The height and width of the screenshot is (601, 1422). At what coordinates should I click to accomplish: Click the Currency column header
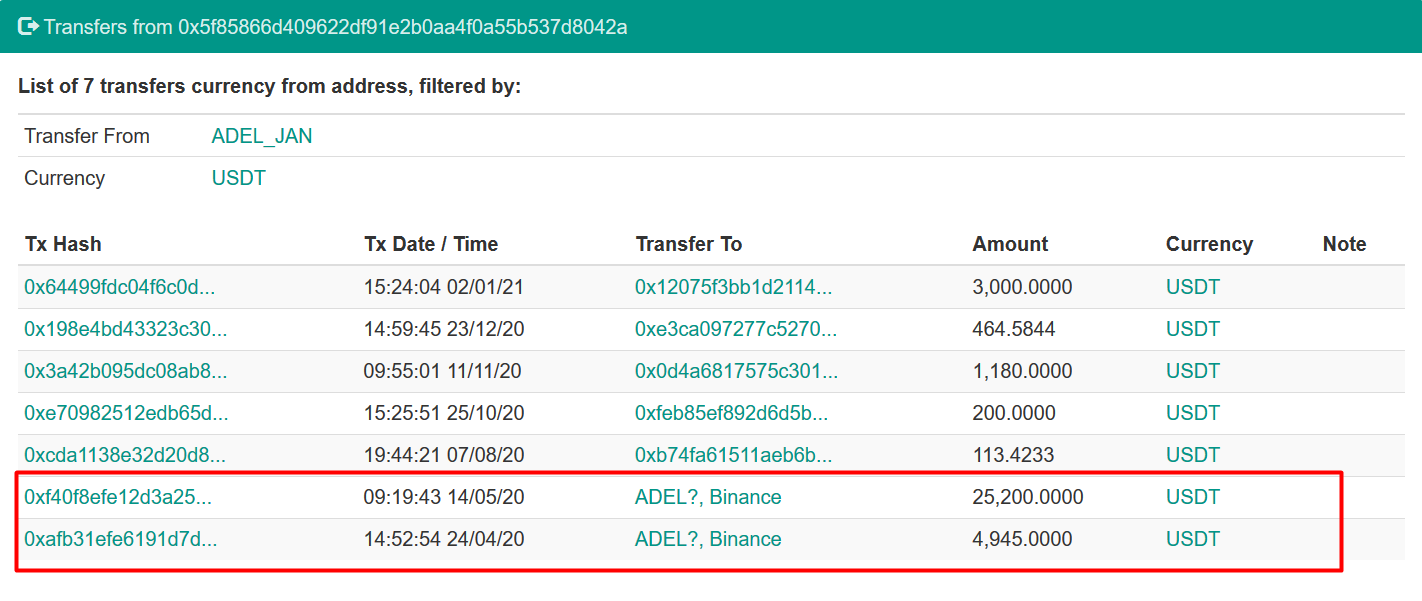[x=1209, y=244]
